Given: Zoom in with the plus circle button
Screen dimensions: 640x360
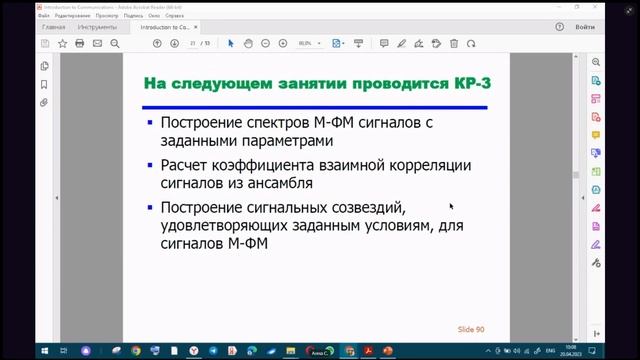Looking at the screenshot, I should tap(283, 43).
